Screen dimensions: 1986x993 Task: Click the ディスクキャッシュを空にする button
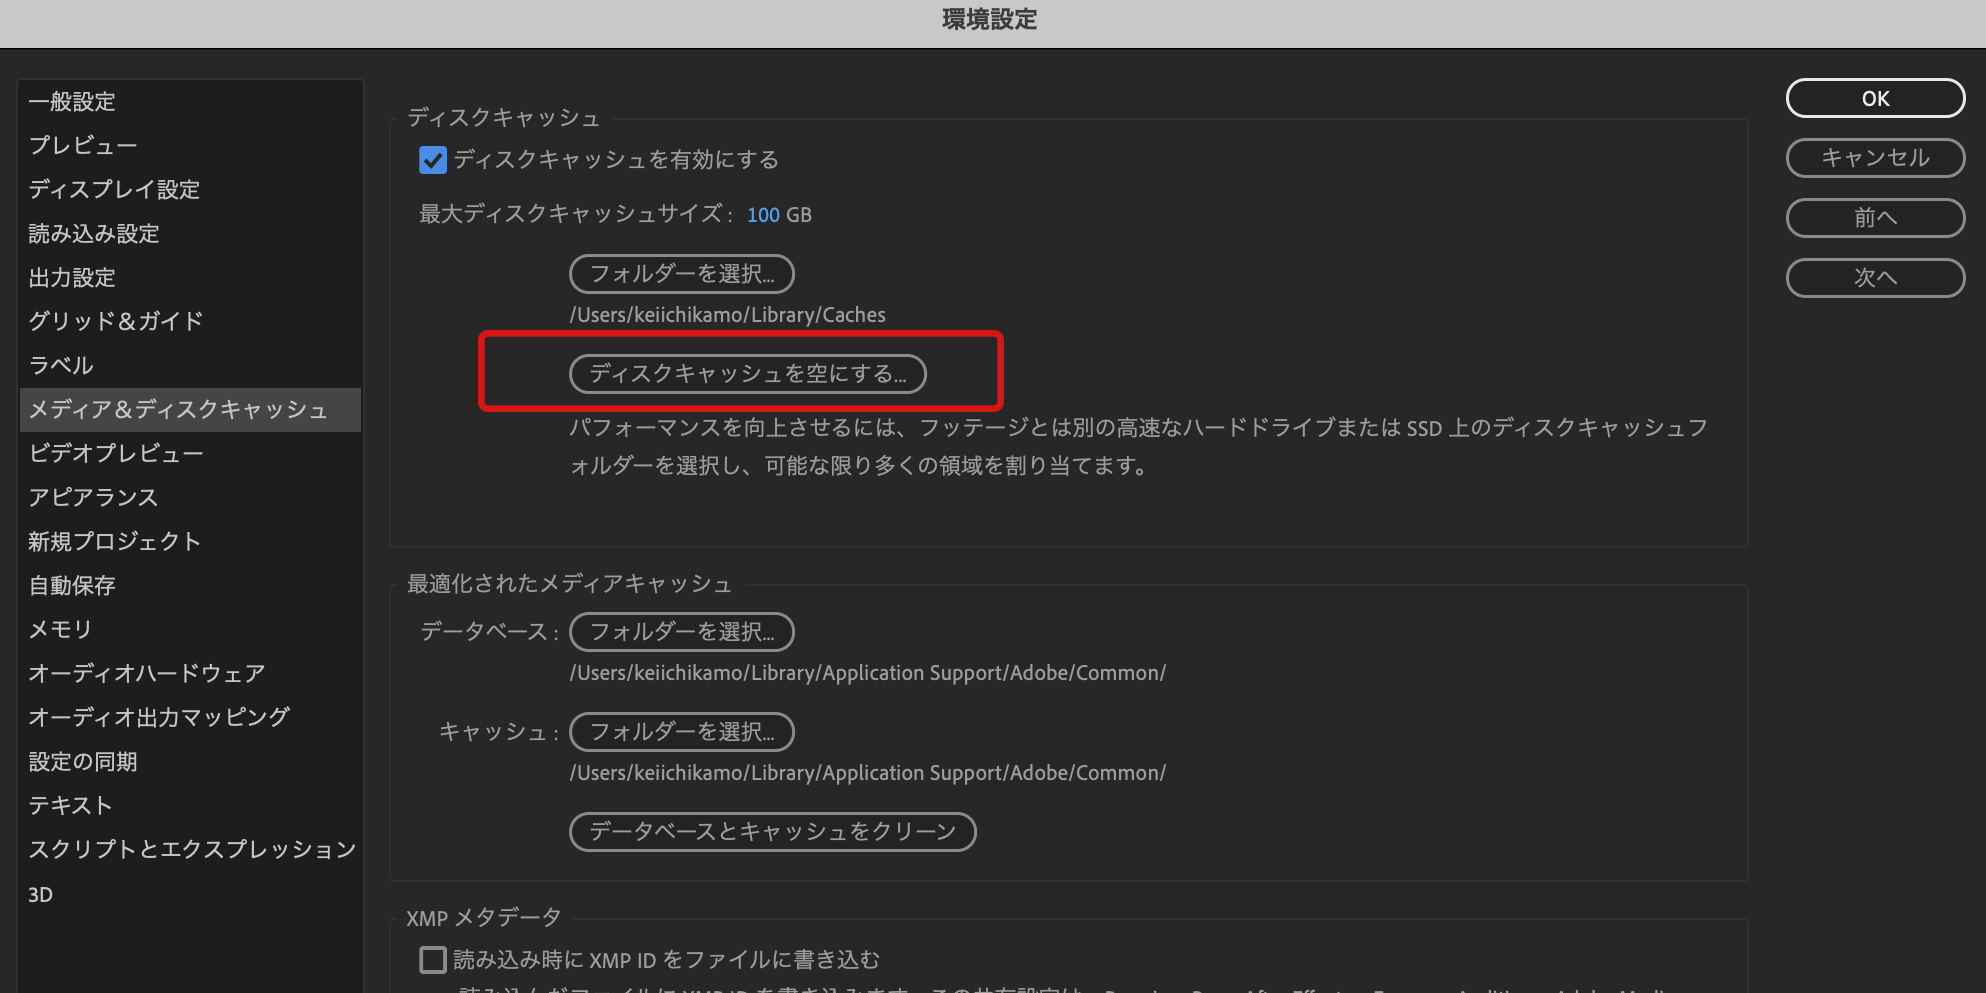tap(747, 373)
